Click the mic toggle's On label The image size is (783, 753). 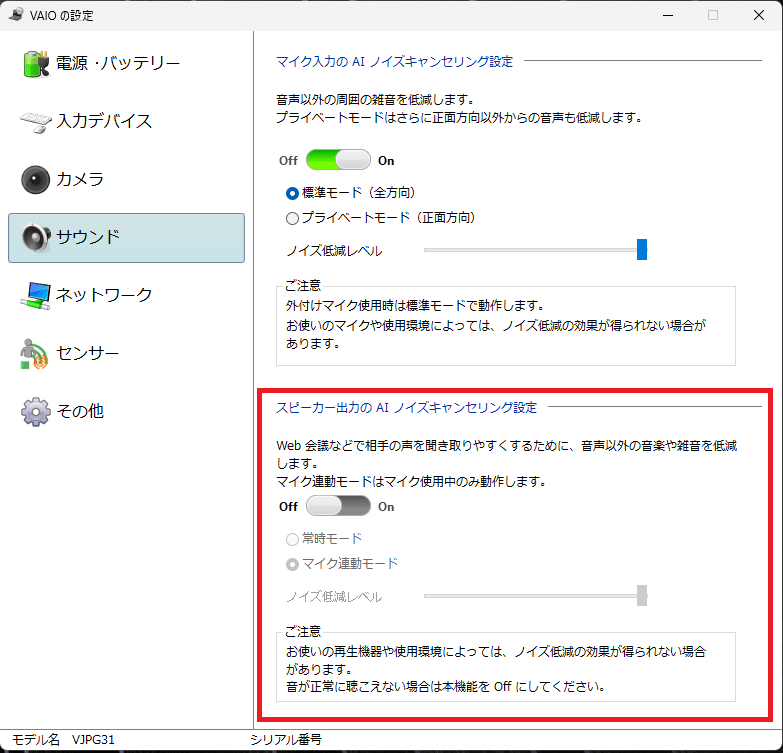(386, 161)
